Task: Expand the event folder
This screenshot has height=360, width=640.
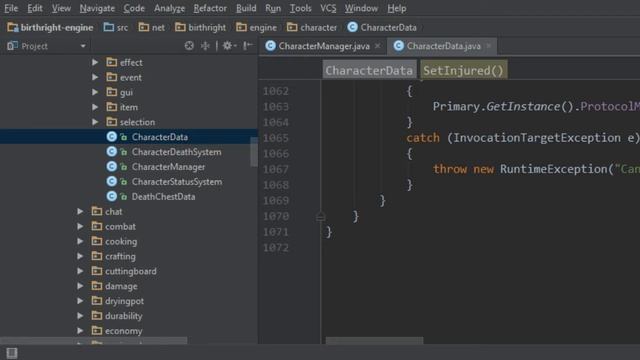Action: (x=95, y=77)
